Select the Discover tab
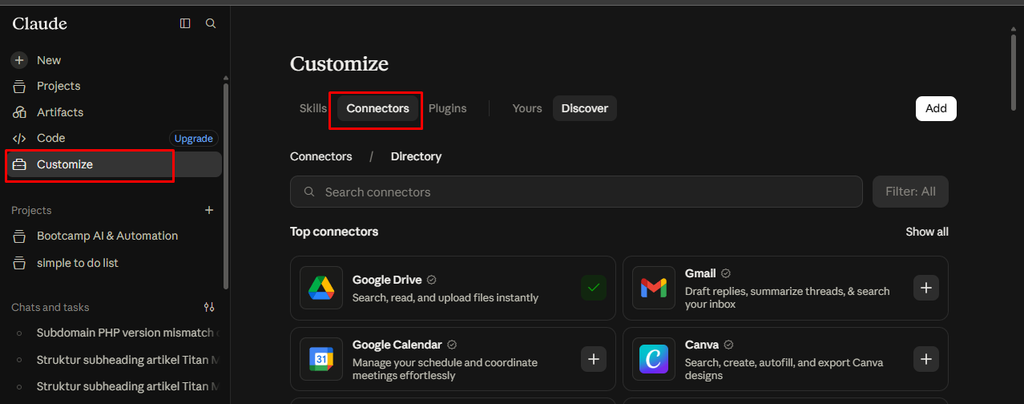The width and height of the screenshot is (1024, 404). (584, 108)
